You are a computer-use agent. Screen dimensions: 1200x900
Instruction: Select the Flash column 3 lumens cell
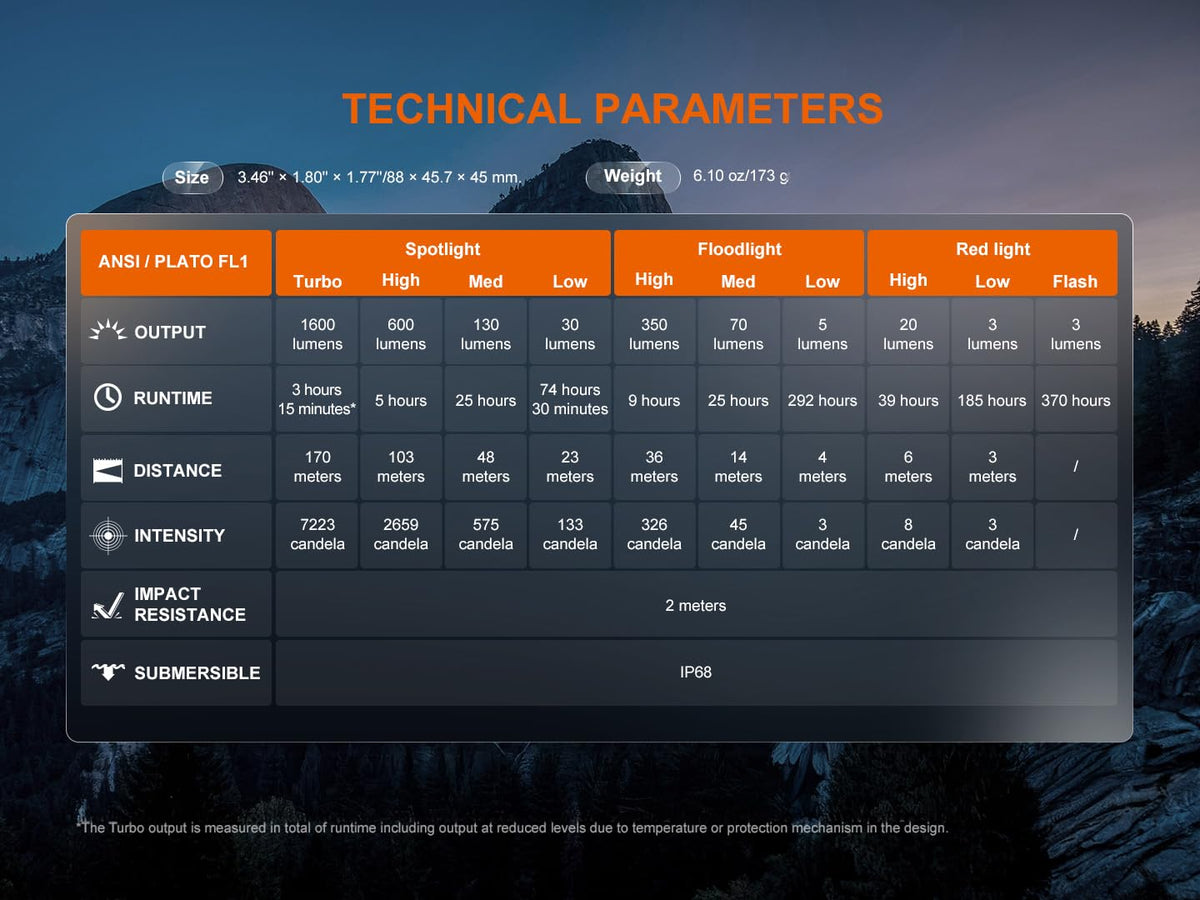[1075, 334]
